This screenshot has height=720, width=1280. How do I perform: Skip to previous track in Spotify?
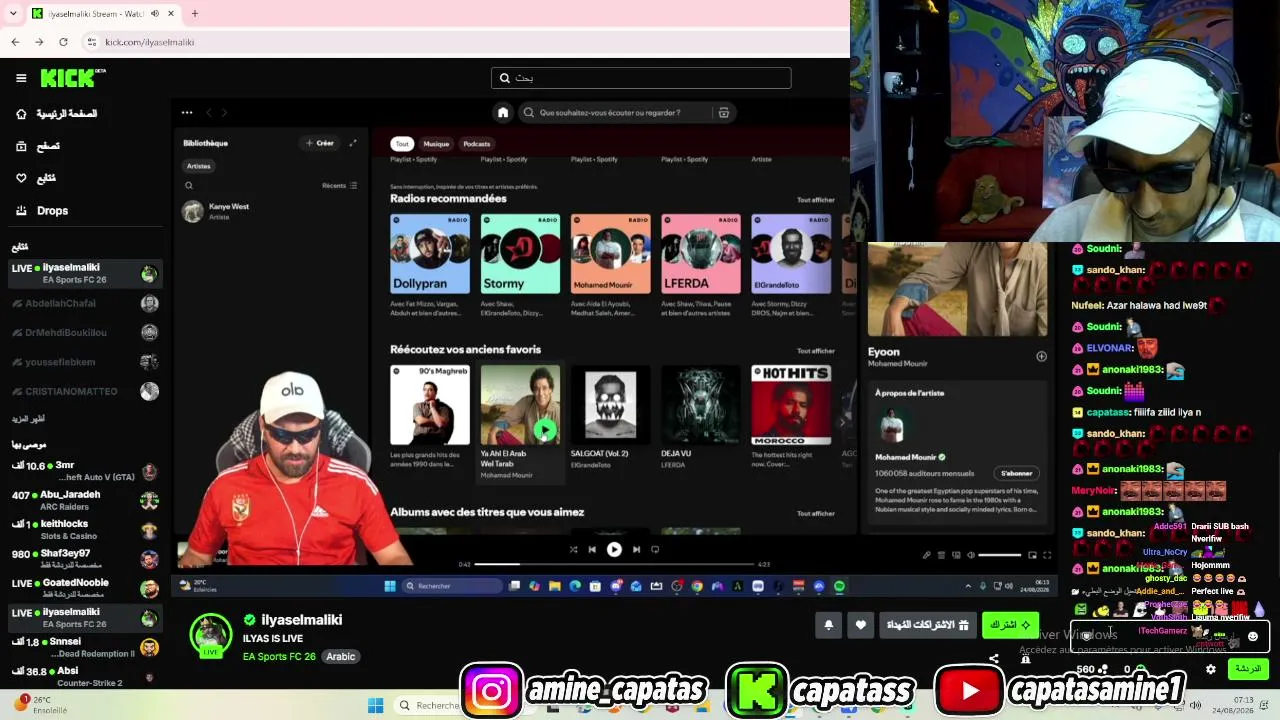pos(592,549)
